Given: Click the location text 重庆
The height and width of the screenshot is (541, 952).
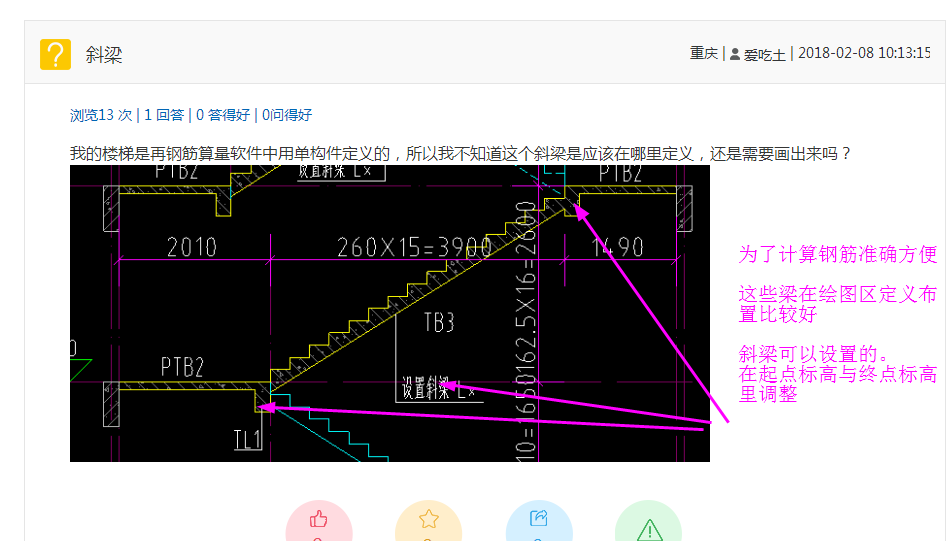Looking at the screenshot, I should click(704, 53).
